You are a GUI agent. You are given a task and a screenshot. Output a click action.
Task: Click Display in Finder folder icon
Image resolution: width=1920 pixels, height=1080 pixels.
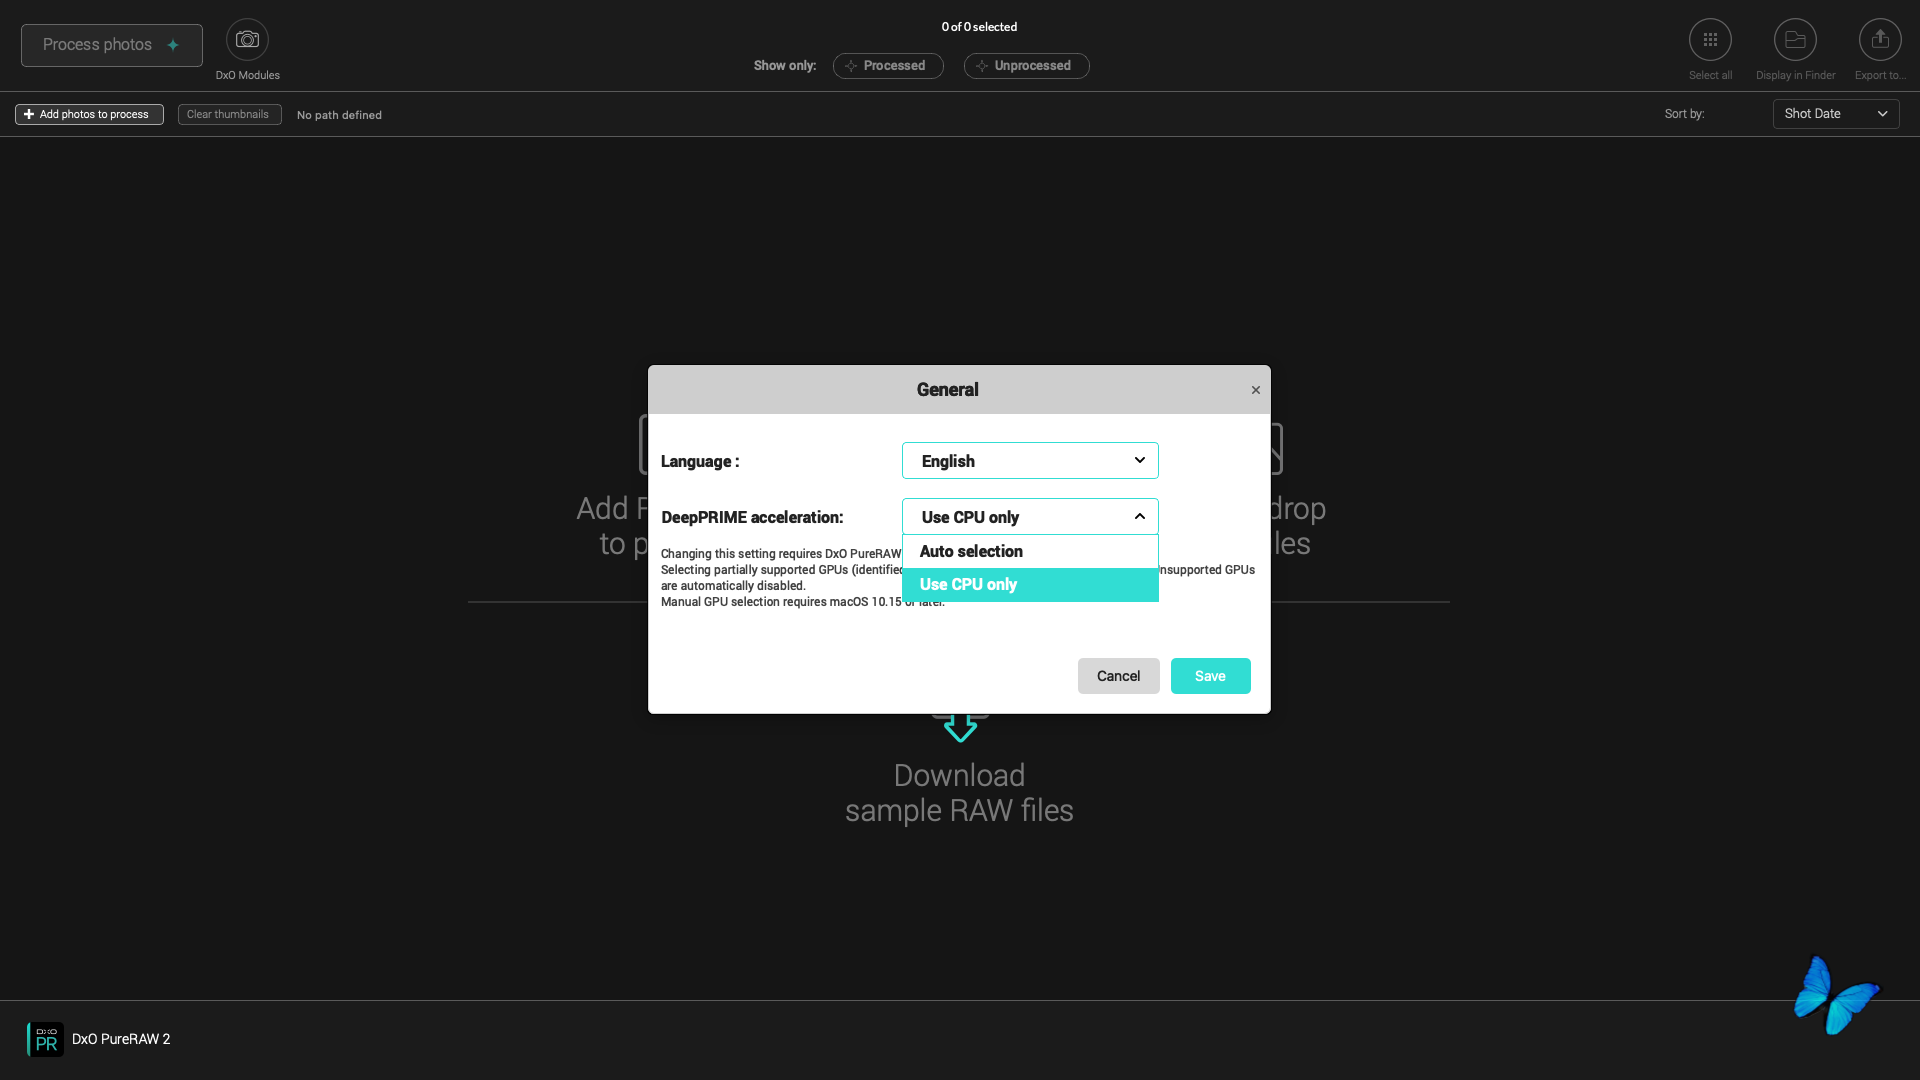point(1795,40)
